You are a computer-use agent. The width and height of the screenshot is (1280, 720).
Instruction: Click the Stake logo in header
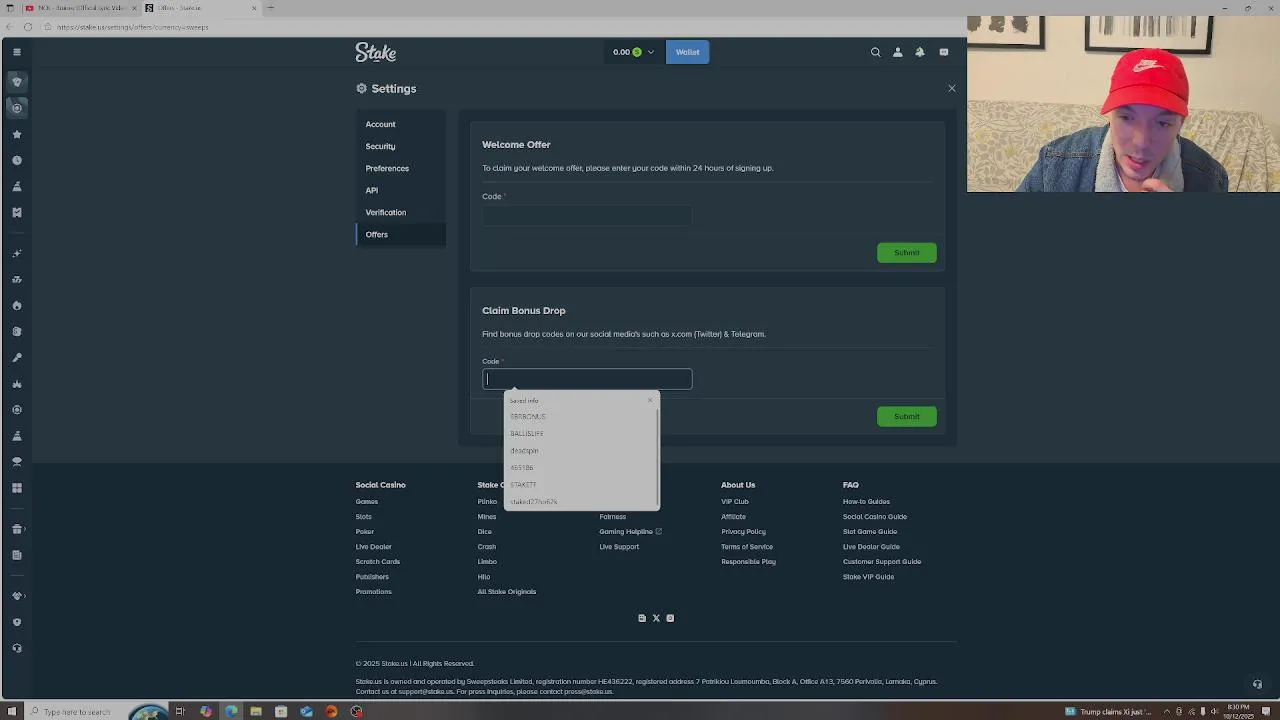[376, 52]
